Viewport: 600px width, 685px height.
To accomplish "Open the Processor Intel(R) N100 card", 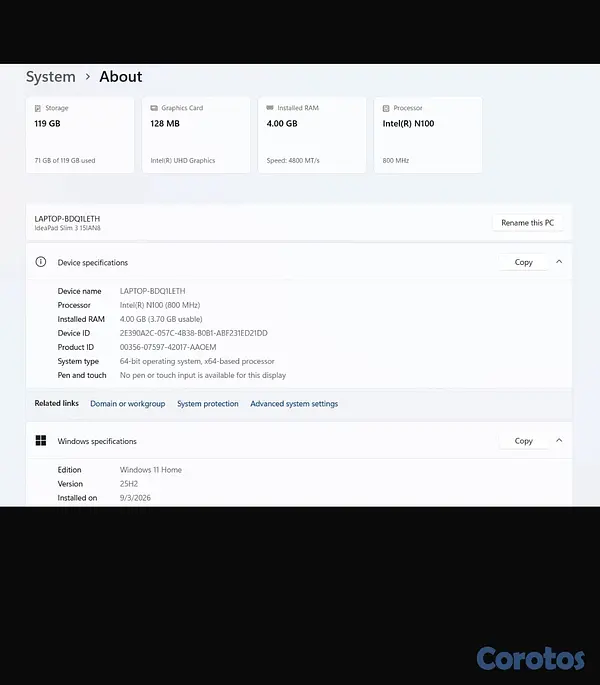I will coord(428,135).
